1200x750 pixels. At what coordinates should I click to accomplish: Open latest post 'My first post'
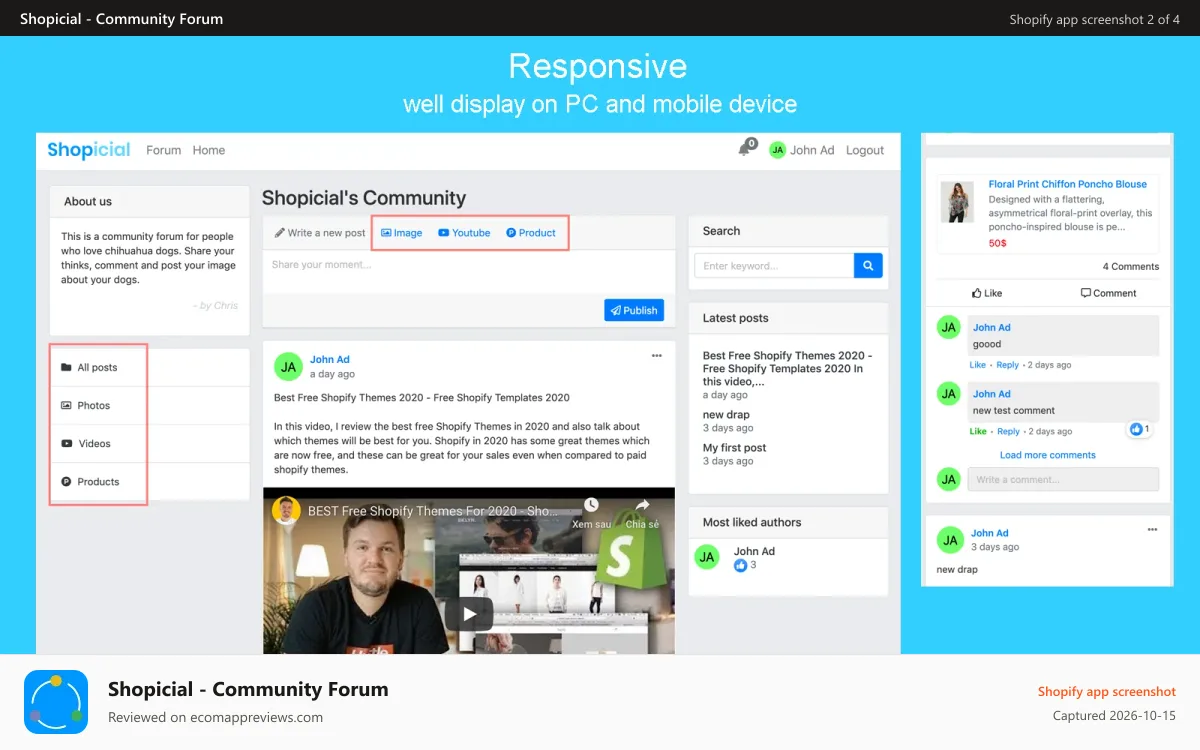pos(735,447)
